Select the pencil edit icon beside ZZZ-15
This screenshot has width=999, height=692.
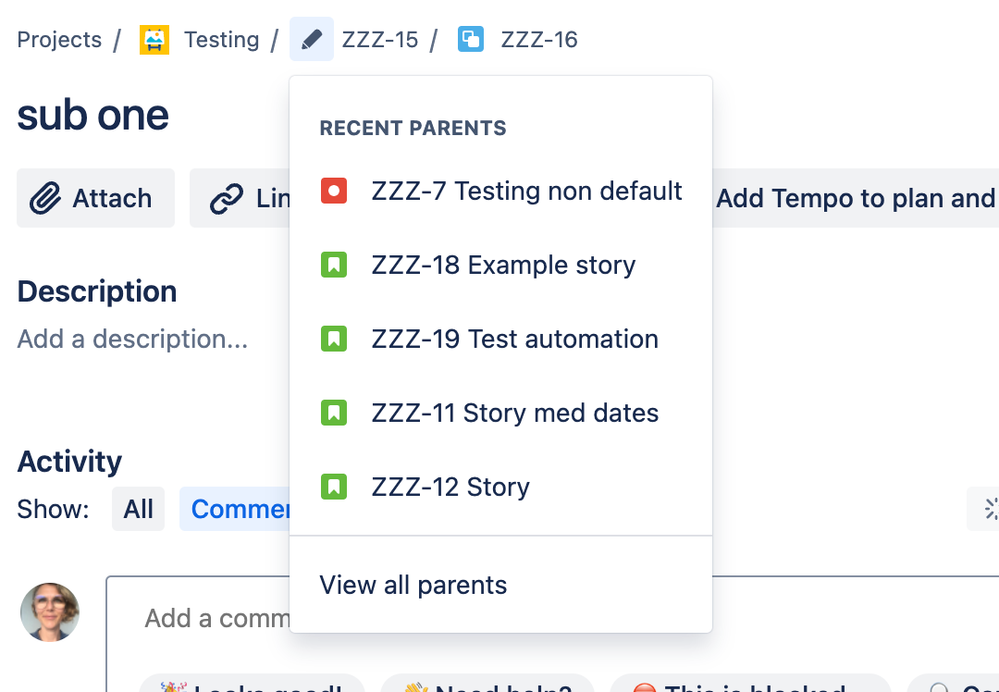tap(311, 39)
